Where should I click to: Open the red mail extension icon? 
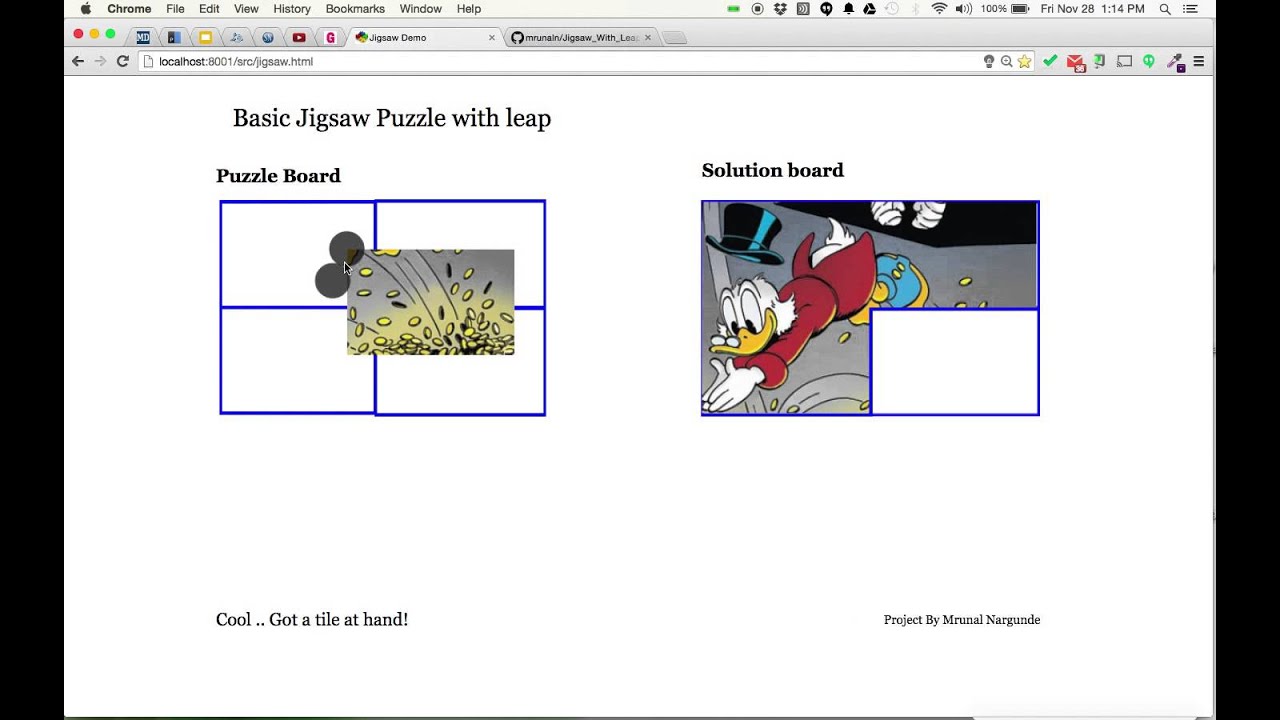click(x=1075, y=62)
